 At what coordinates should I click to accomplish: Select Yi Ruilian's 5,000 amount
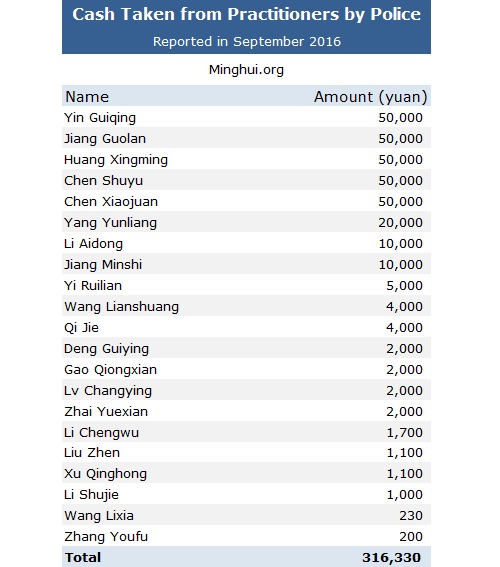[404, 286]
